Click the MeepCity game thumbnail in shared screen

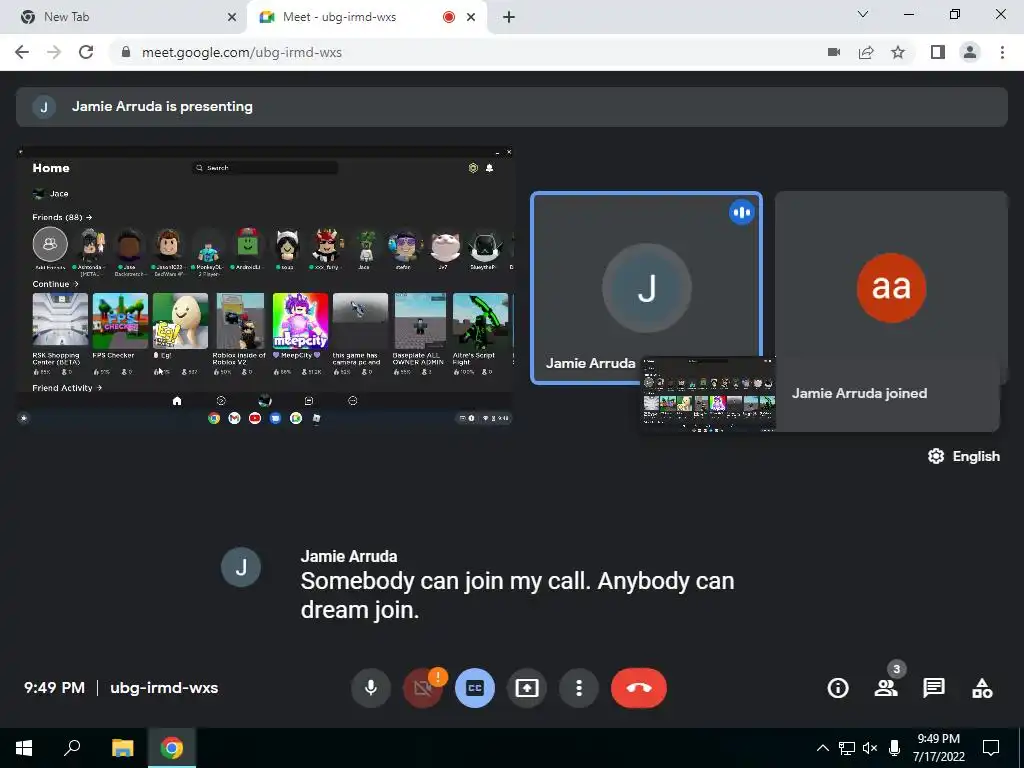(x=300, y=321)
